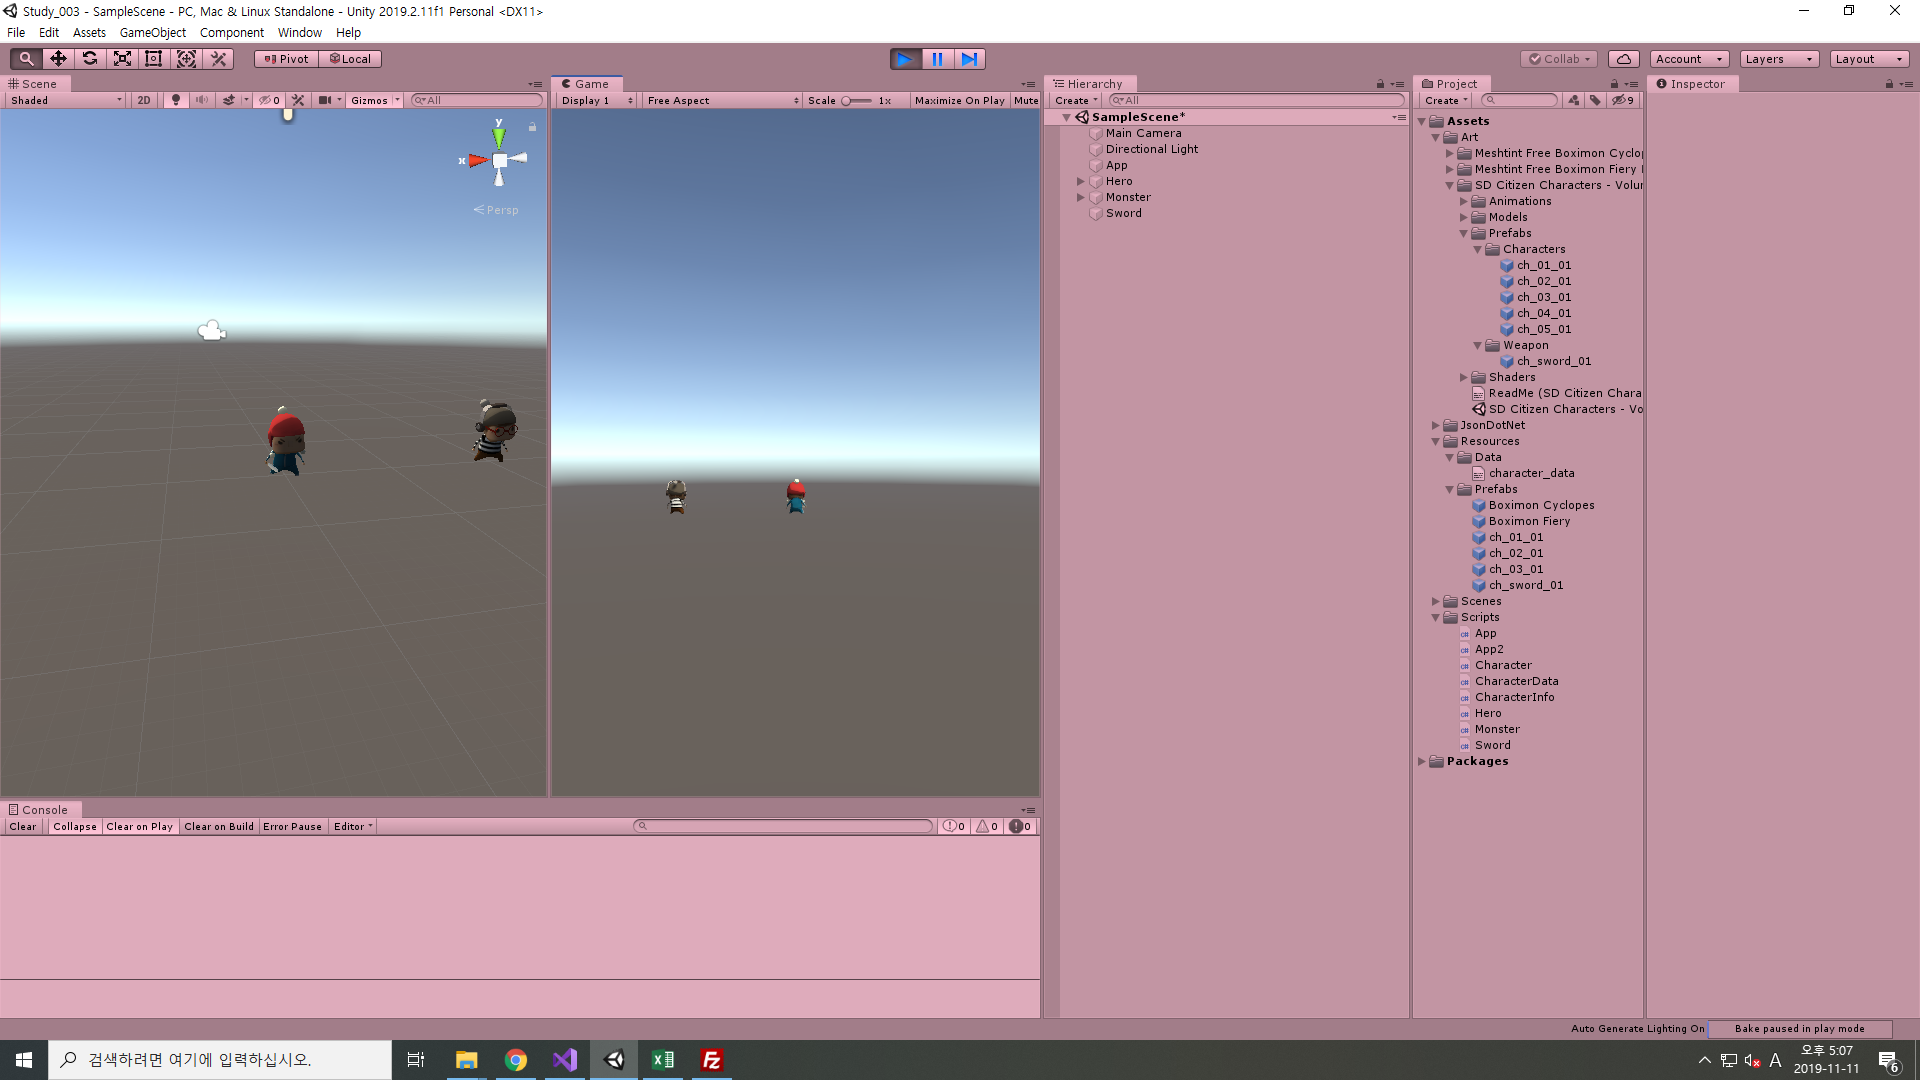Image resolution: width=1920 pixels, height=1080 pixels.
Task: Click Clear in the Console
Action: point(23,826)
